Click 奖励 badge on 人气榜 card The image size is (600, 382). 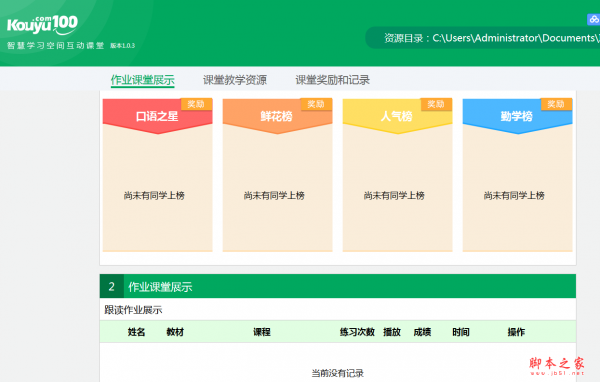[x=436, y=104]
